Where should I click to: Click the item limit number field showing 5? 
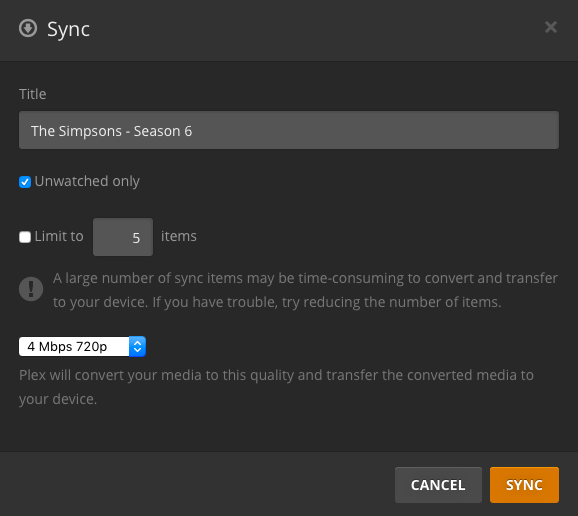point(123,237)
